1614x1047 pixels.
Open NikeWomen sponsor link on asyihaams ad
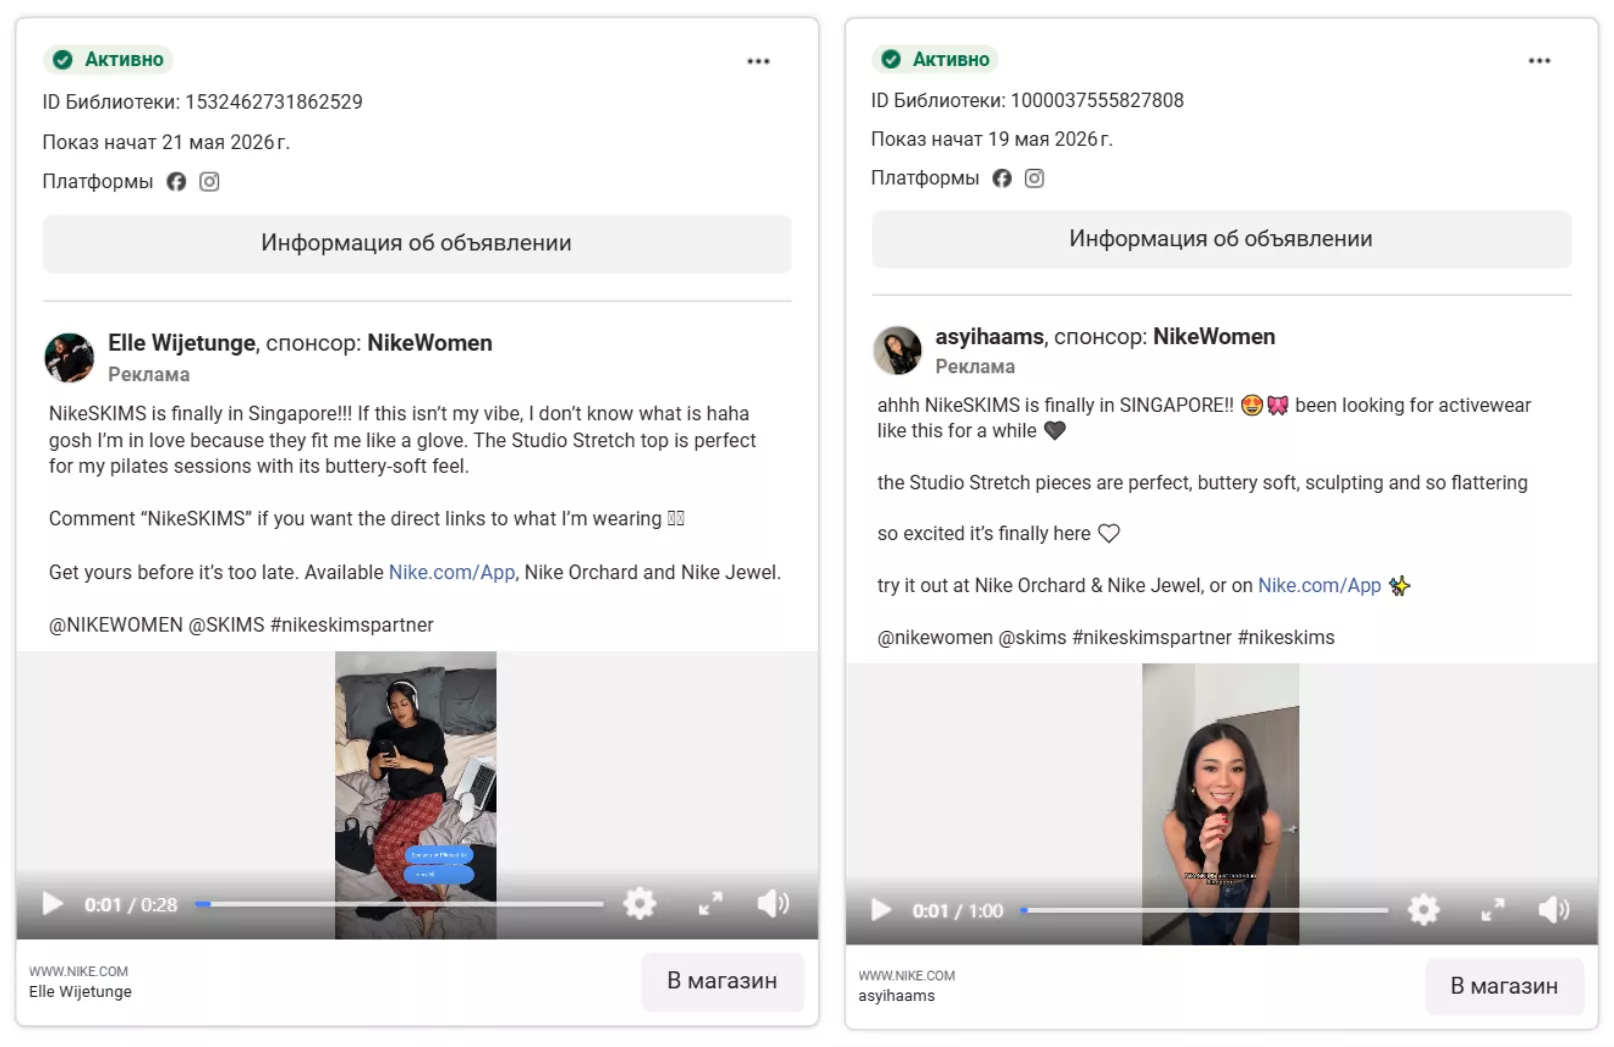point(1214,337)
